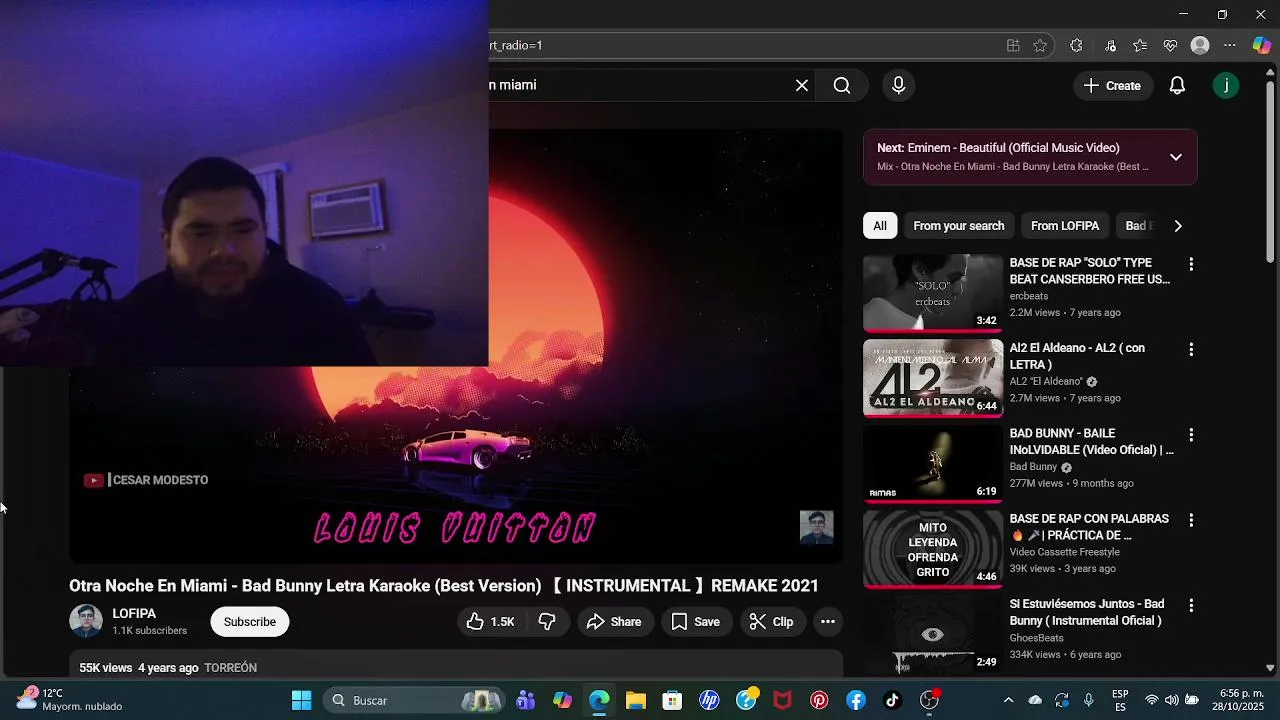Switch the ESP keyboard language indicator

tap(1120, 700)
